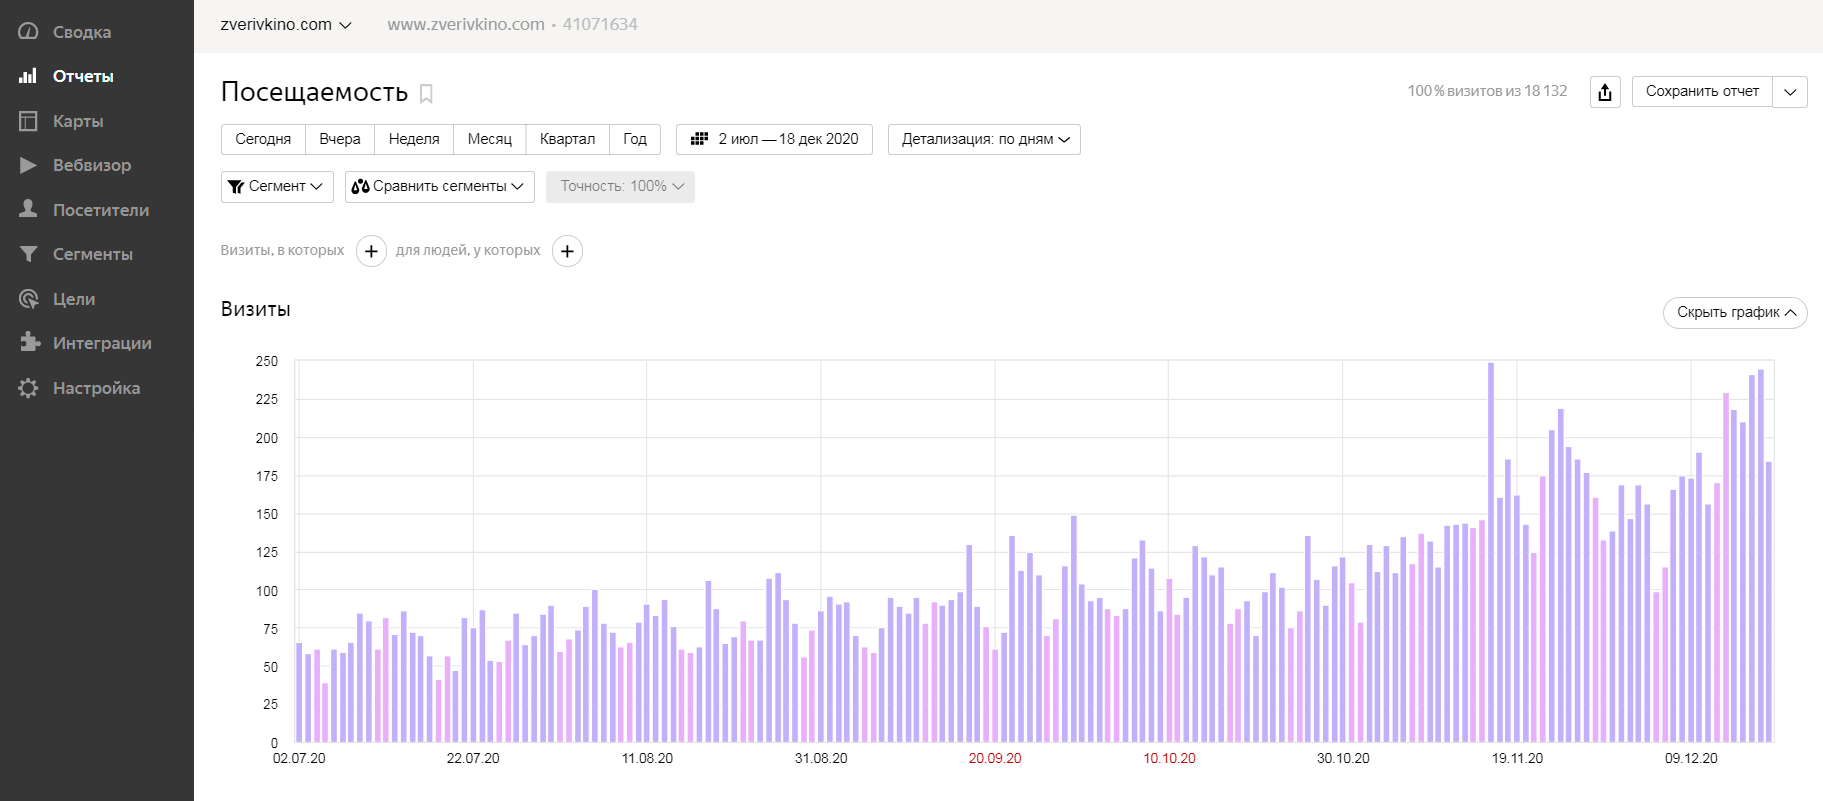Image resolution: width=1823 pixels, height=801 pixels.
Task: Click the Сохранить отчет button
Action: (1702, 92)
